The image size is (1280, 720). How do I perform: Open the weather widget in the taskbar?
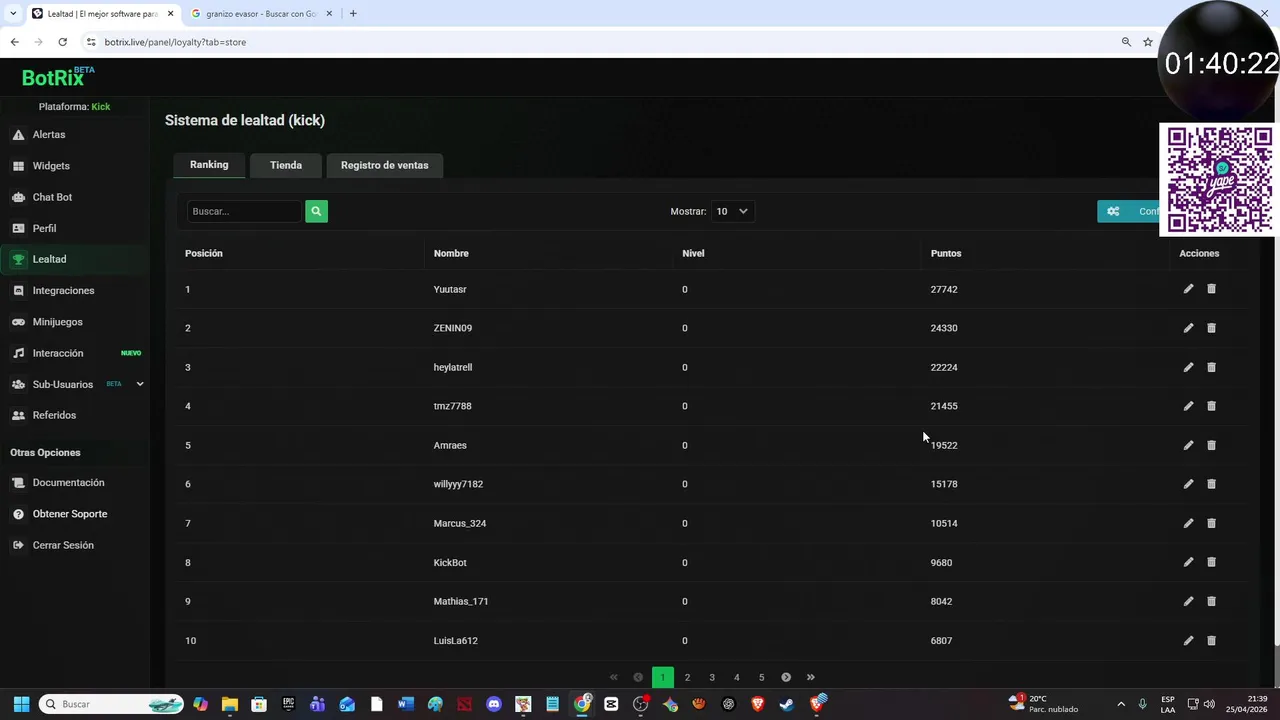1043,704
